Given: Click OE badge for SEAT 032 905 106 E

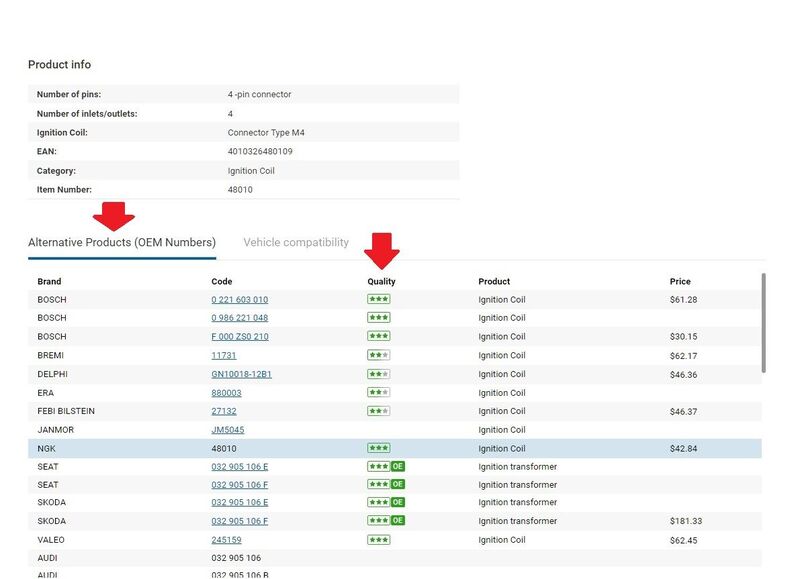Looking at the screenshot, I should [398, 466].
